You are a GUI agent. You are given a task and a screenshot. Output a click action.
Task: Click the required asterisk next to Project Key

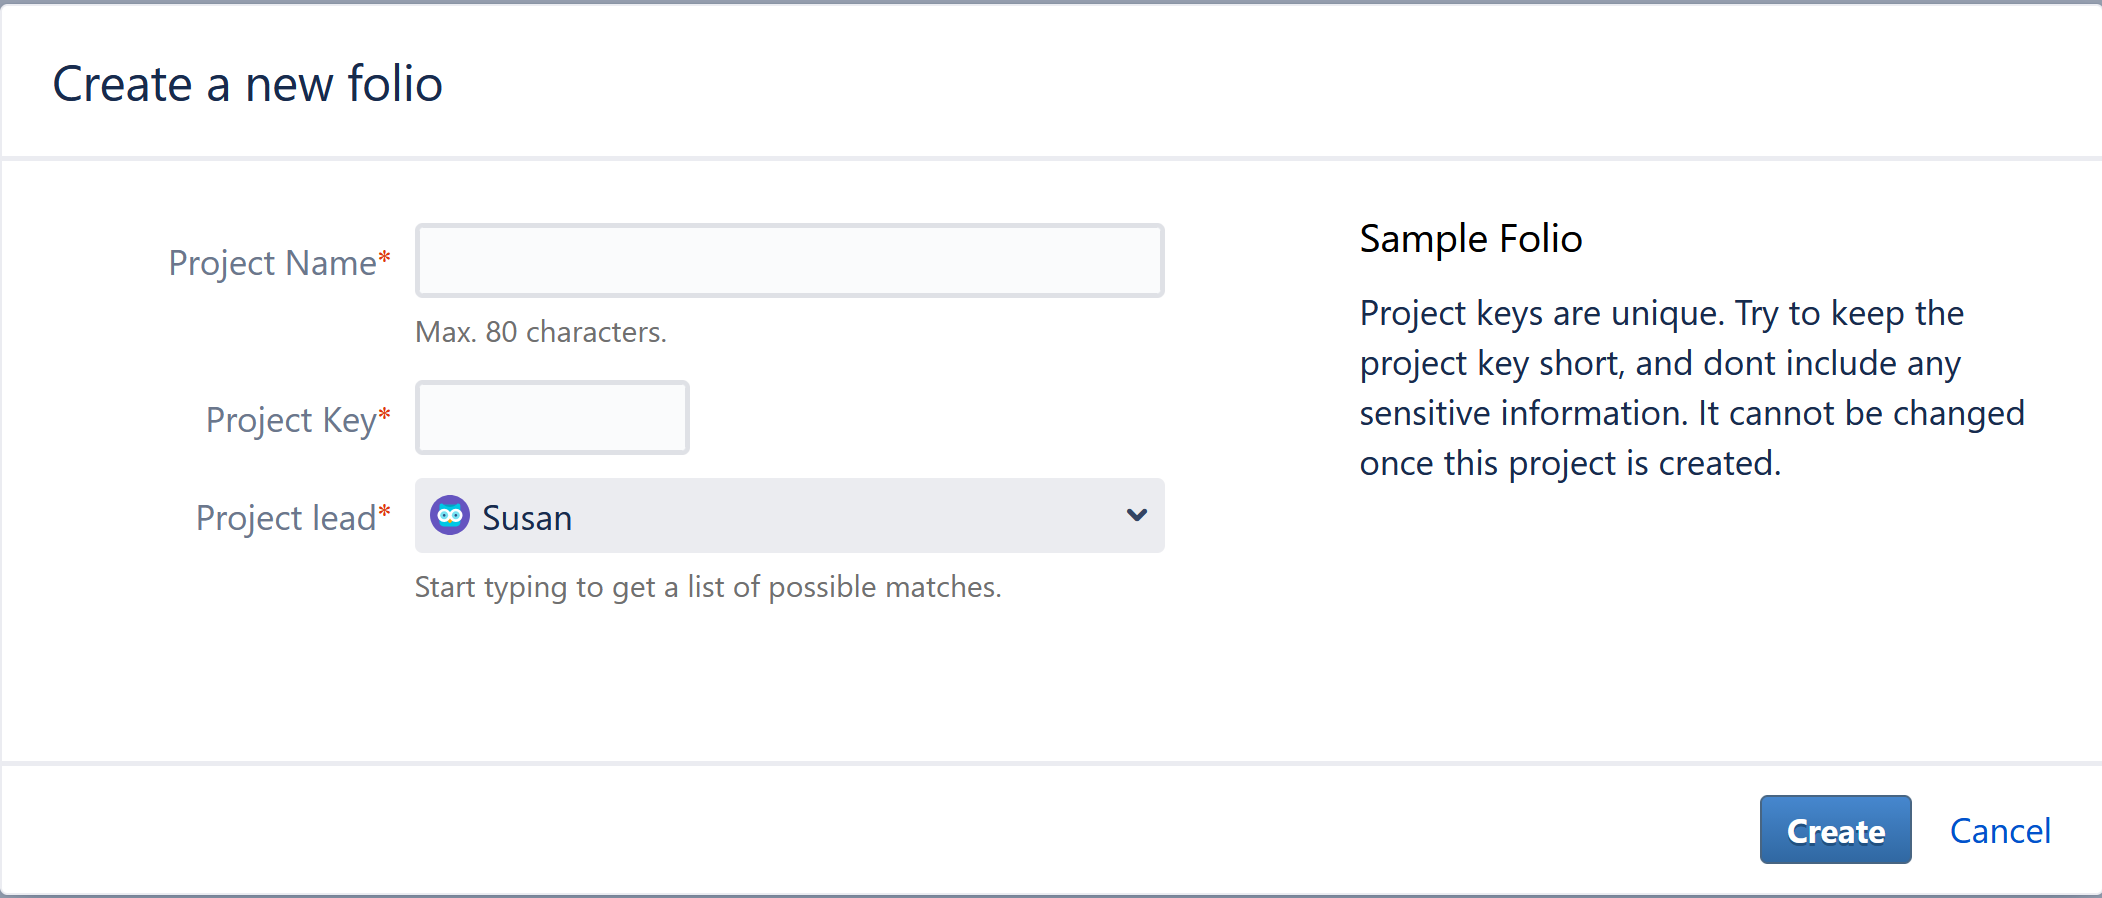coord(384,415)
